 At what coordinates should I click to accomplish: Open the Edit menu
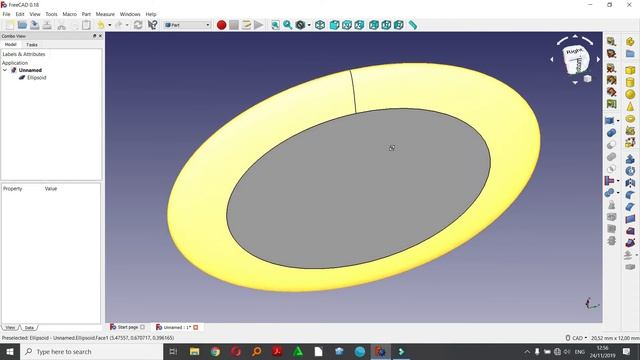tap(20, 14)
